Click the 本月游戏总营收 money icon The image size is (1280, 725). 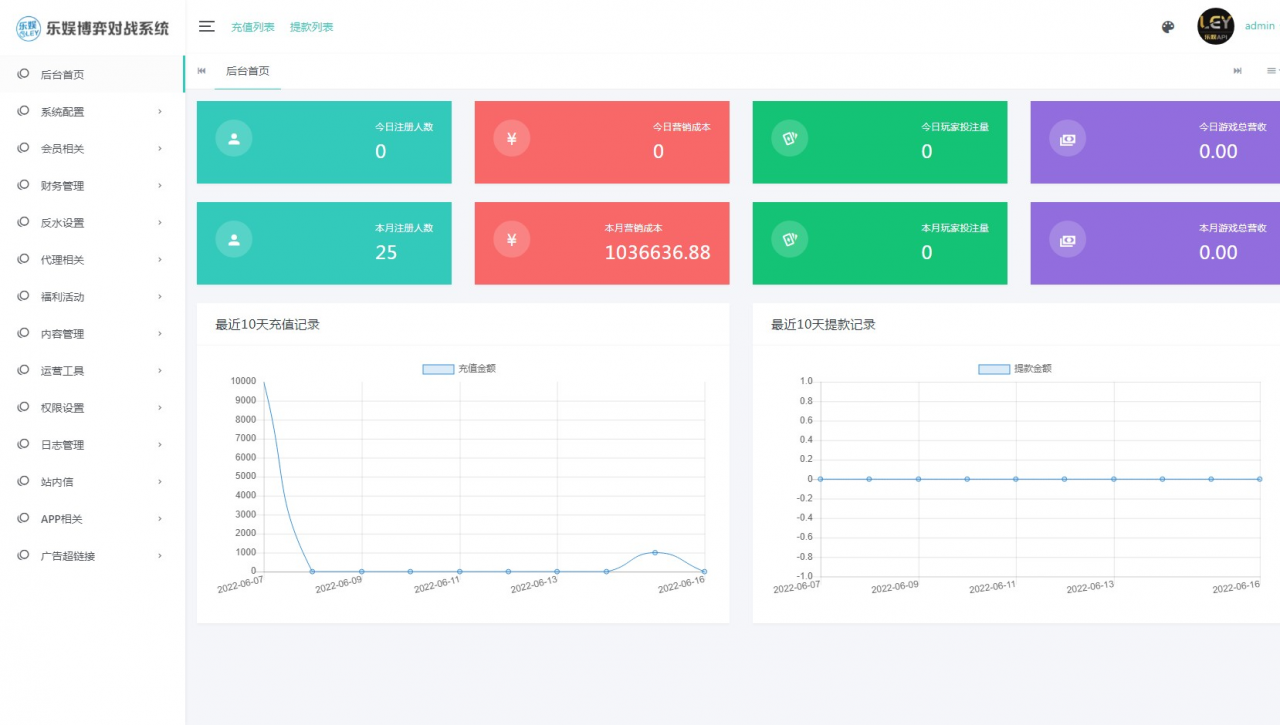[x=1067, y=240]
